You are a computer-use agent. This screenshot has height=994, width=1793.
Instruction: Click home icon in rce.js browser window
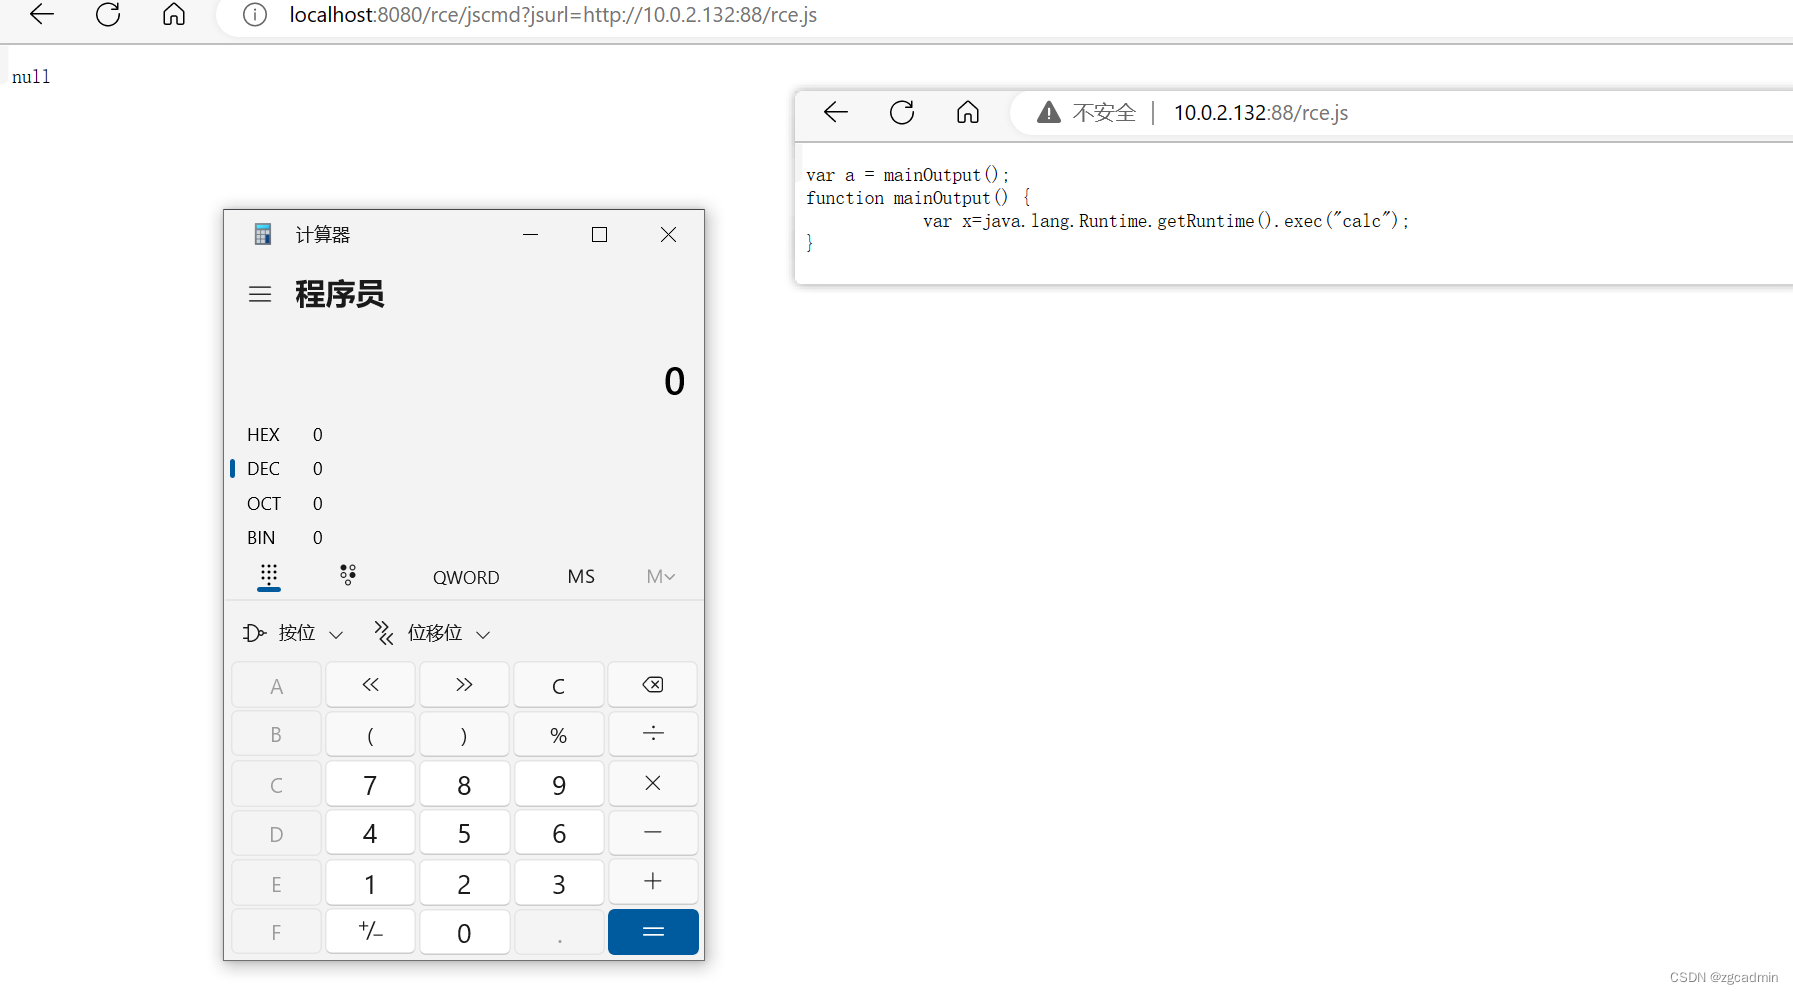(x=968, y=112)
